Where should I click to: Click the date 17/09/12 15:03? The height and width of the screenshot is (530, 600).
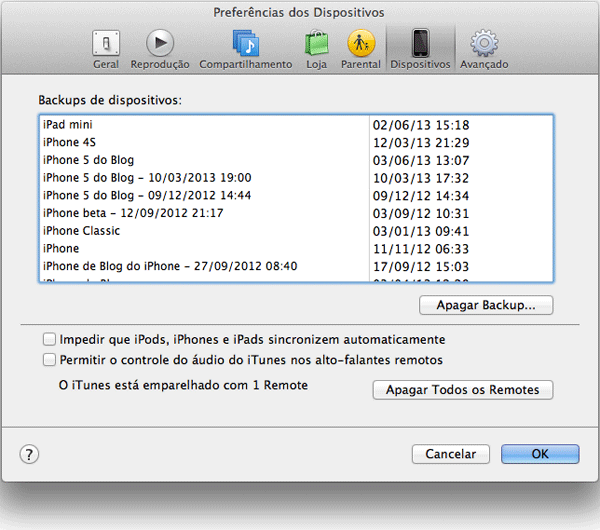tap(421, 266)
